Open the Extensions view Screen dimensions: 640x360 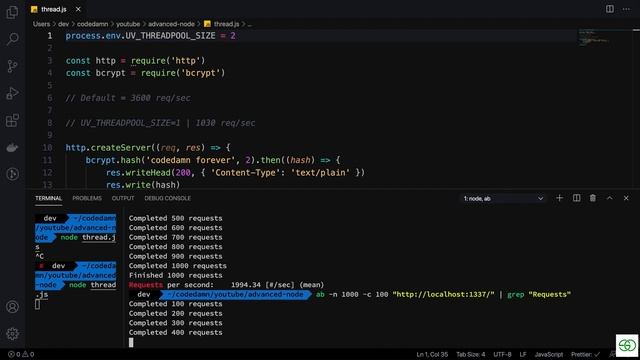(12, 120)
